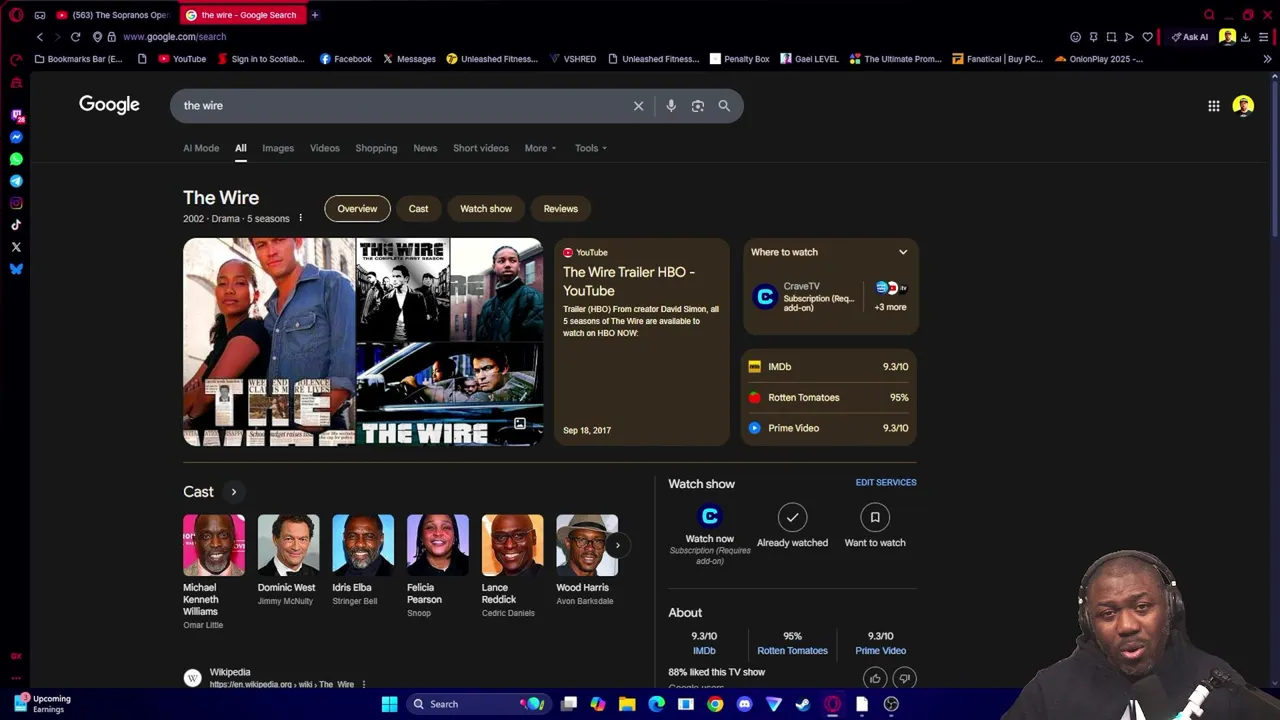Show more bookmarks with the double chevron
The height and width of the screenshot is (720, 1280).
coord(1267,59)
